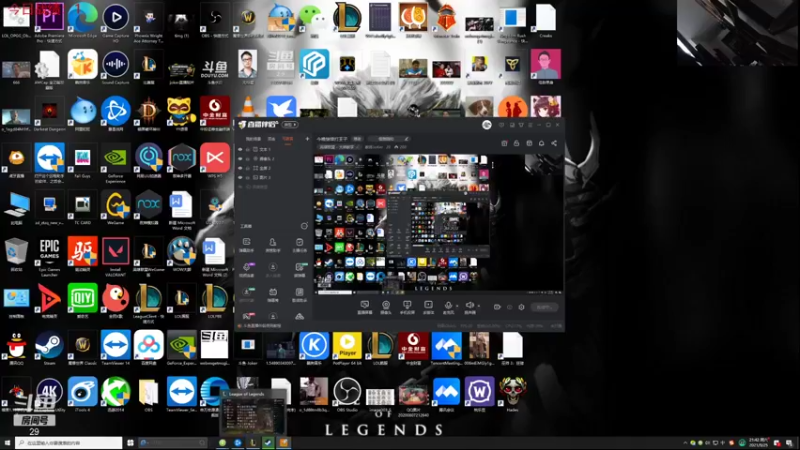Click the start streaming button
800x450 pixels.
pos(544,307)
